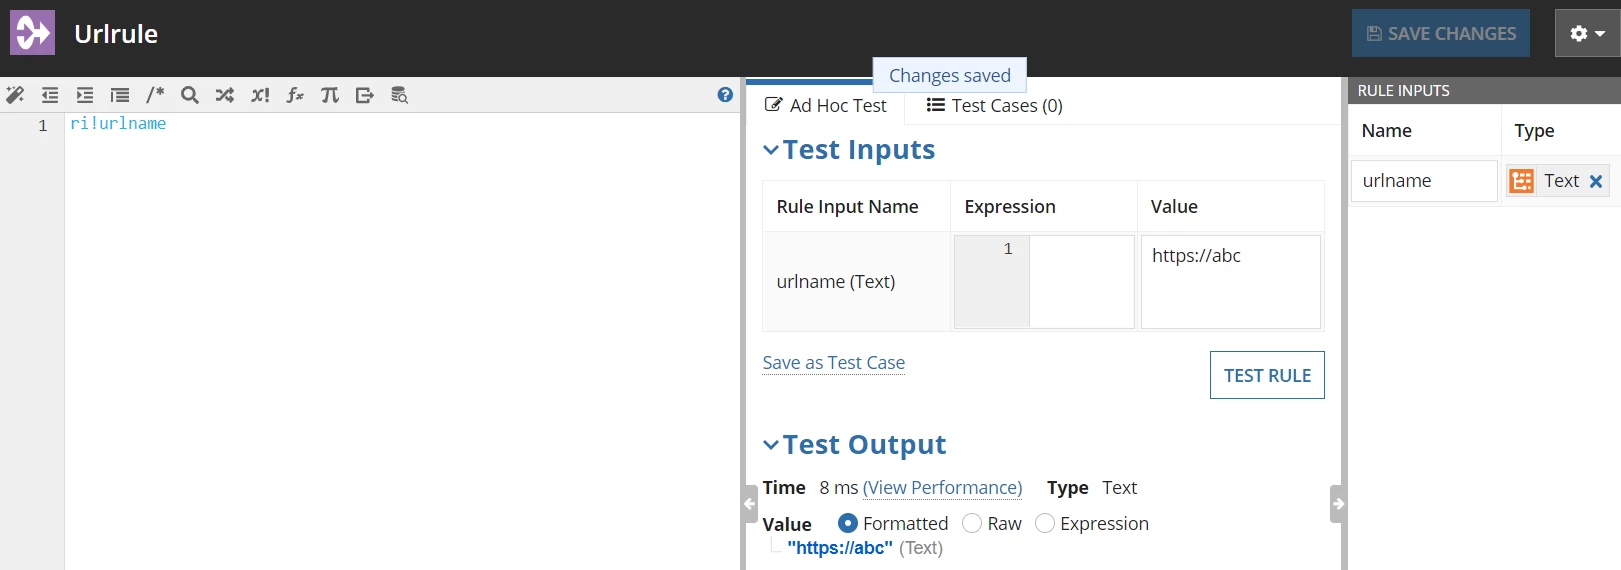Click the database query search icon

(x=399, y=95)
